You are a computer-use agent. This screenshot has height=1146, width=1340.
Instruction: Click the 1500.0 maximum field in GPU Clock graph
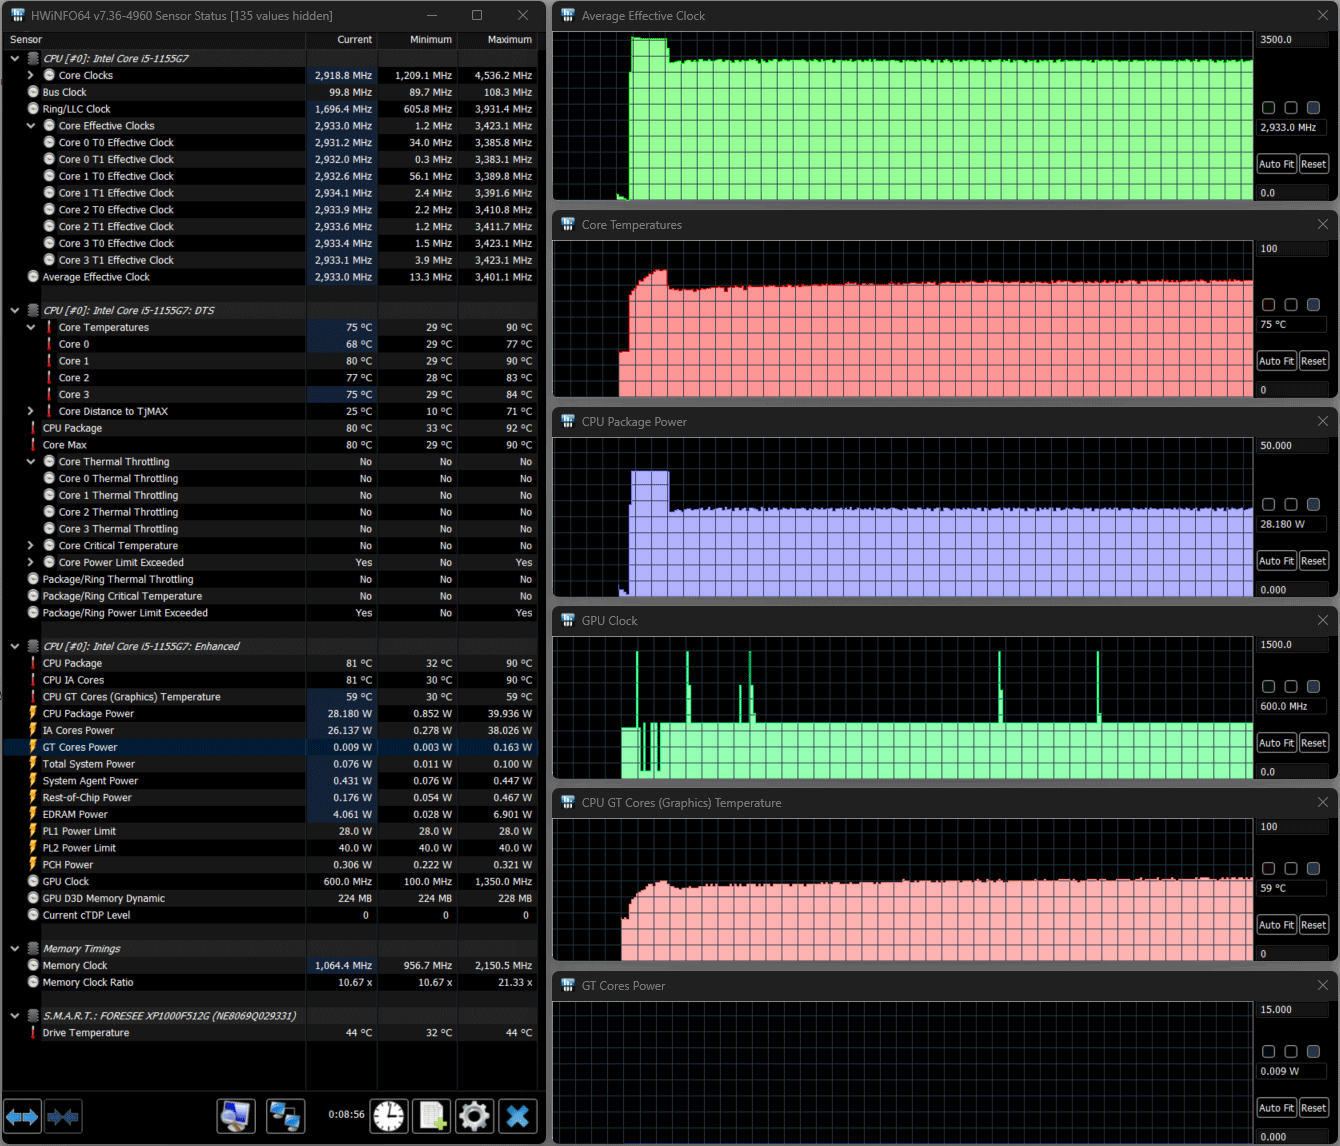1293,645
